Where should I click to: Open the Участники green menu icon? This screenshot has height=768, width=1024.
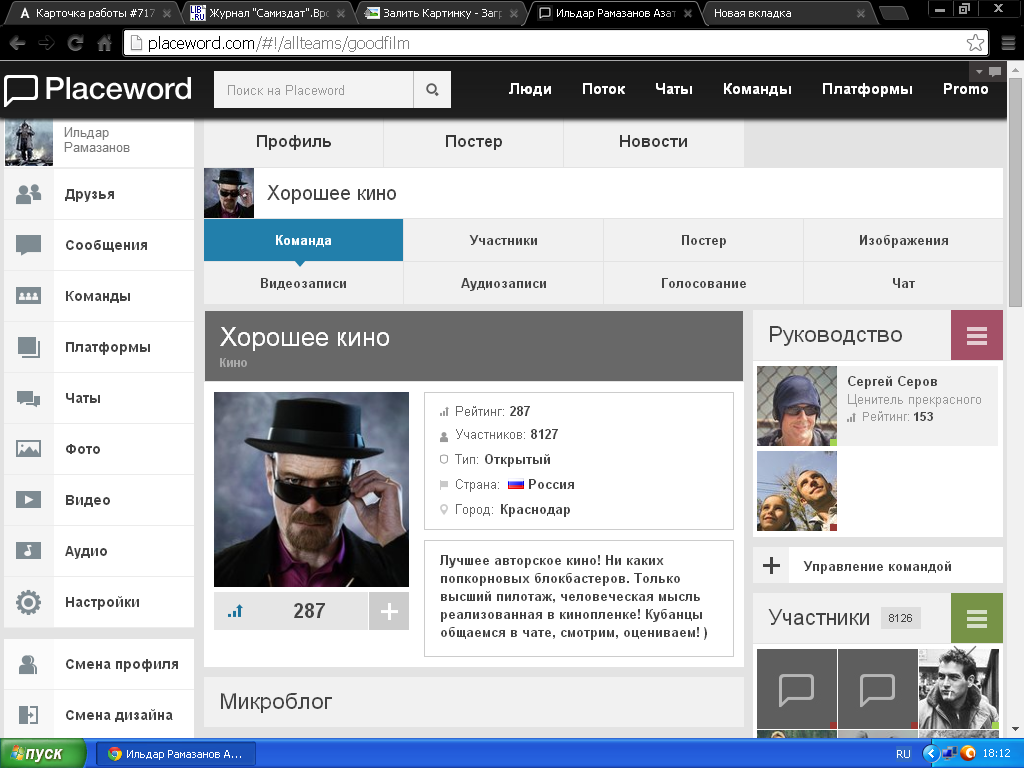[x=976, y=618]
